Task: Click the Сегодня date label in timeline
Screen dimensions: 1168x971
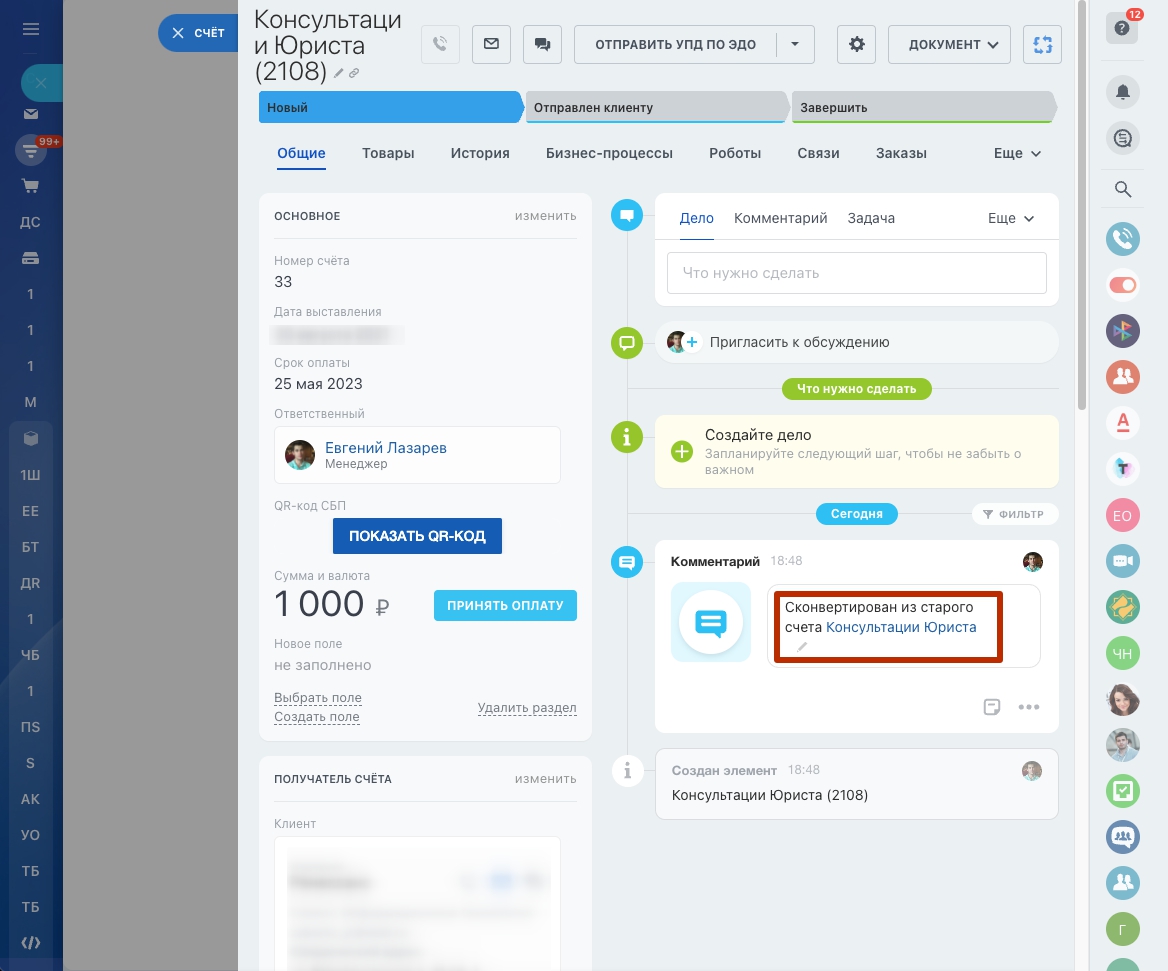Action: pyautogui.click(x=857, y=514)
